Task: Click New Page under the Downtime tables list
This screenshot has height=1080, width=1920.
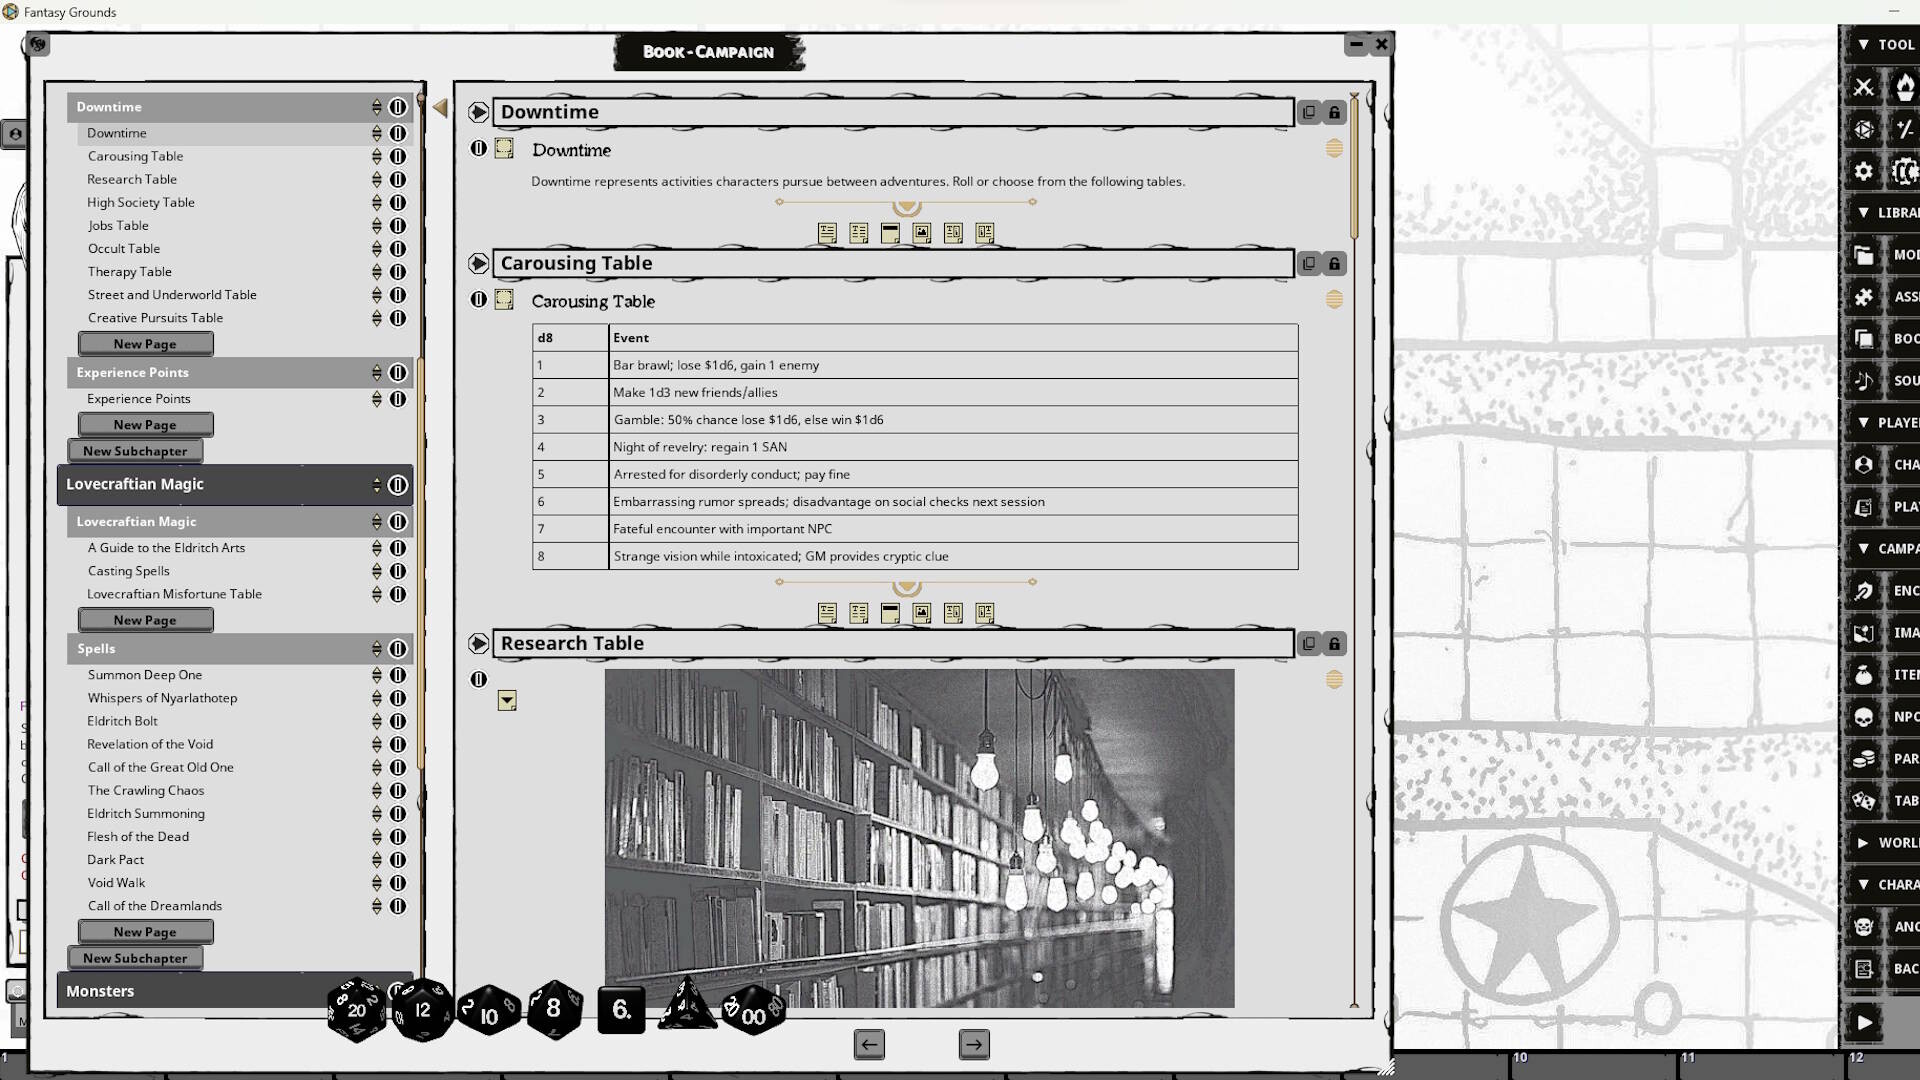Action: (x=145, y=343)
